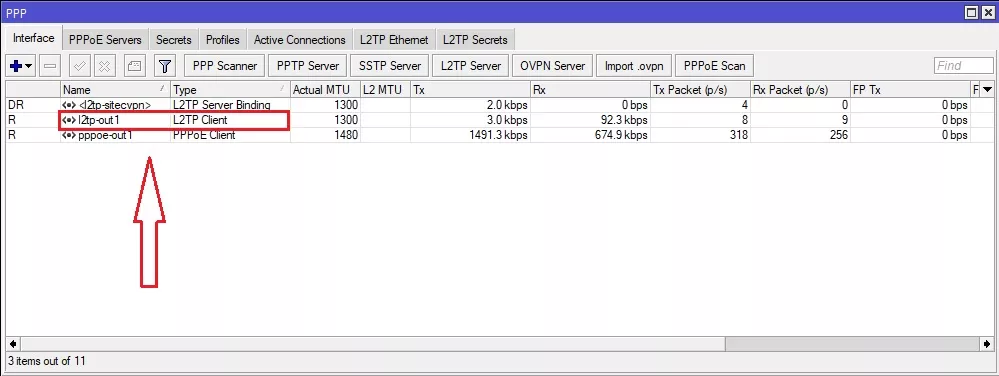999x376 pixels.
Task: Sort by the Rx Packet (p/s) column header
Action: coord(800,90)
